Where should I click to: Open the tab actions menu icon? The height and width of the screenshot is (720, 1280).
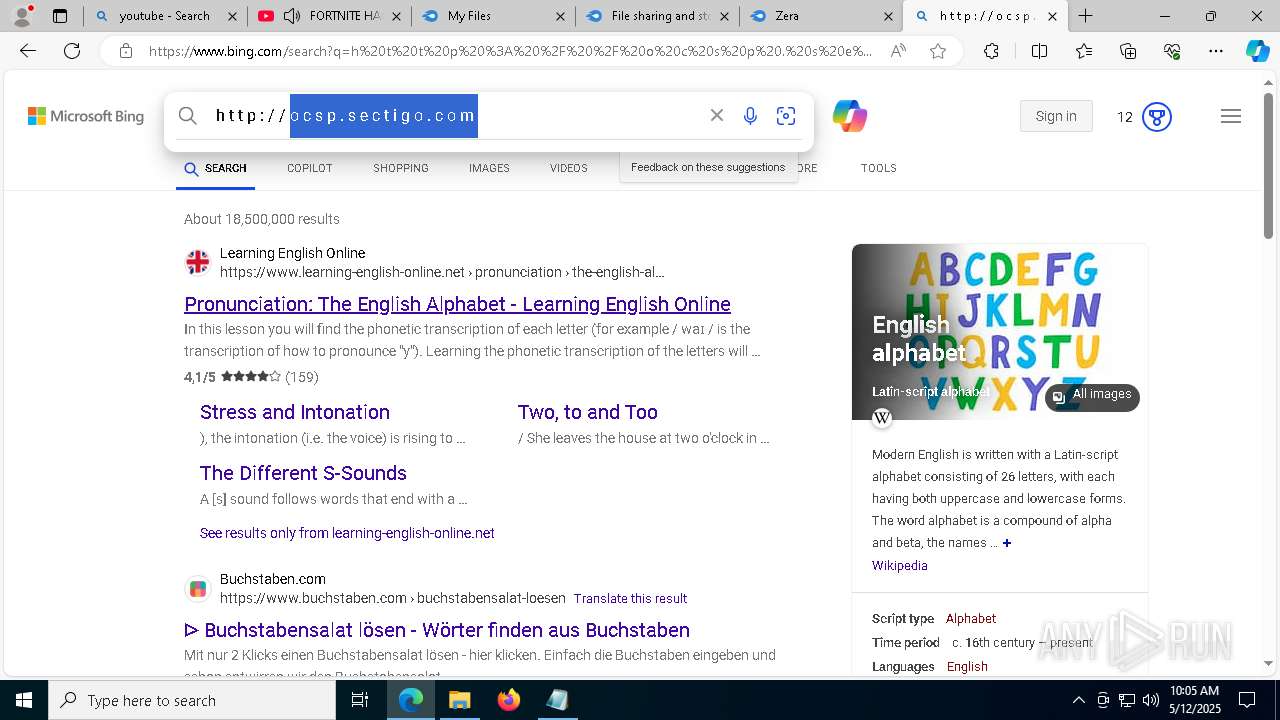[x=60, y=16]
